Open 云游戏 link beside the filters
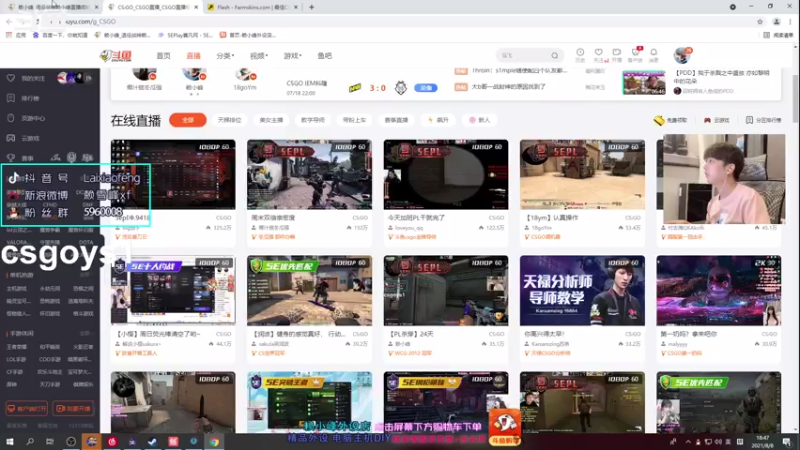This screenshot has height=450, width=800. 717,120
